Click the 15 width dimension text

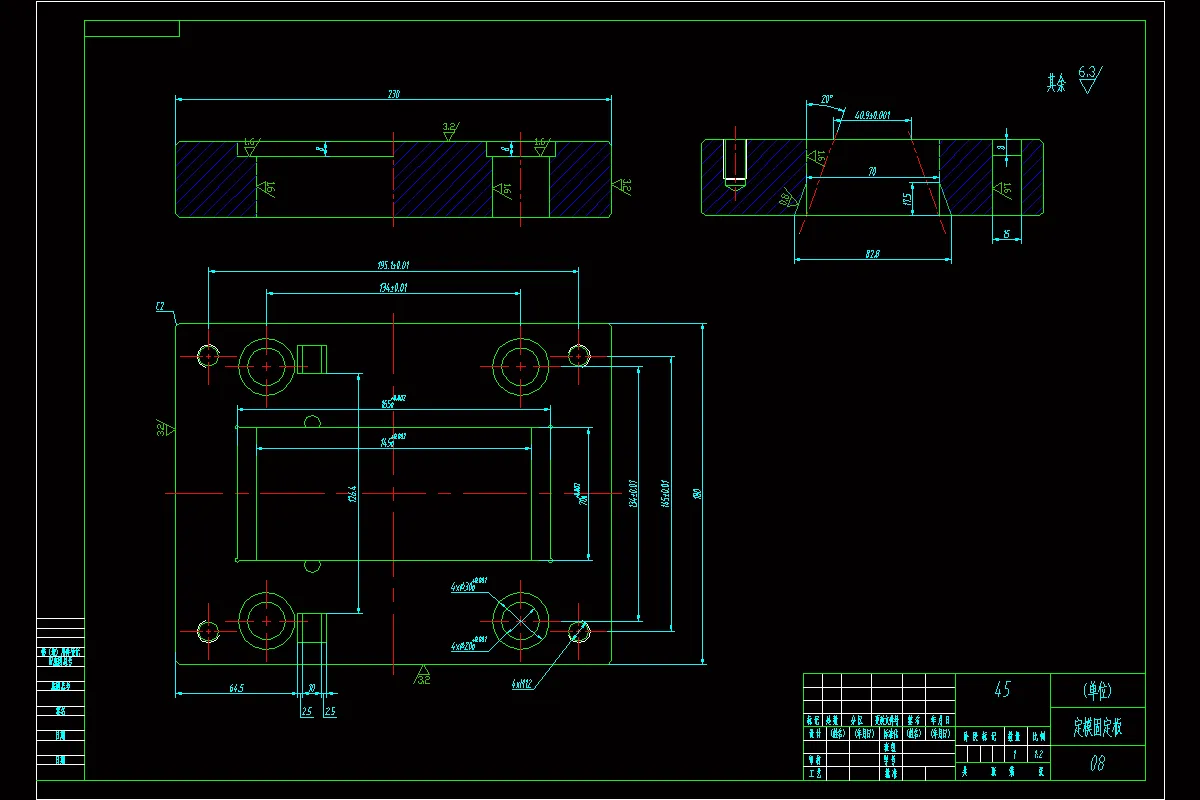[x=1006, y=234]
